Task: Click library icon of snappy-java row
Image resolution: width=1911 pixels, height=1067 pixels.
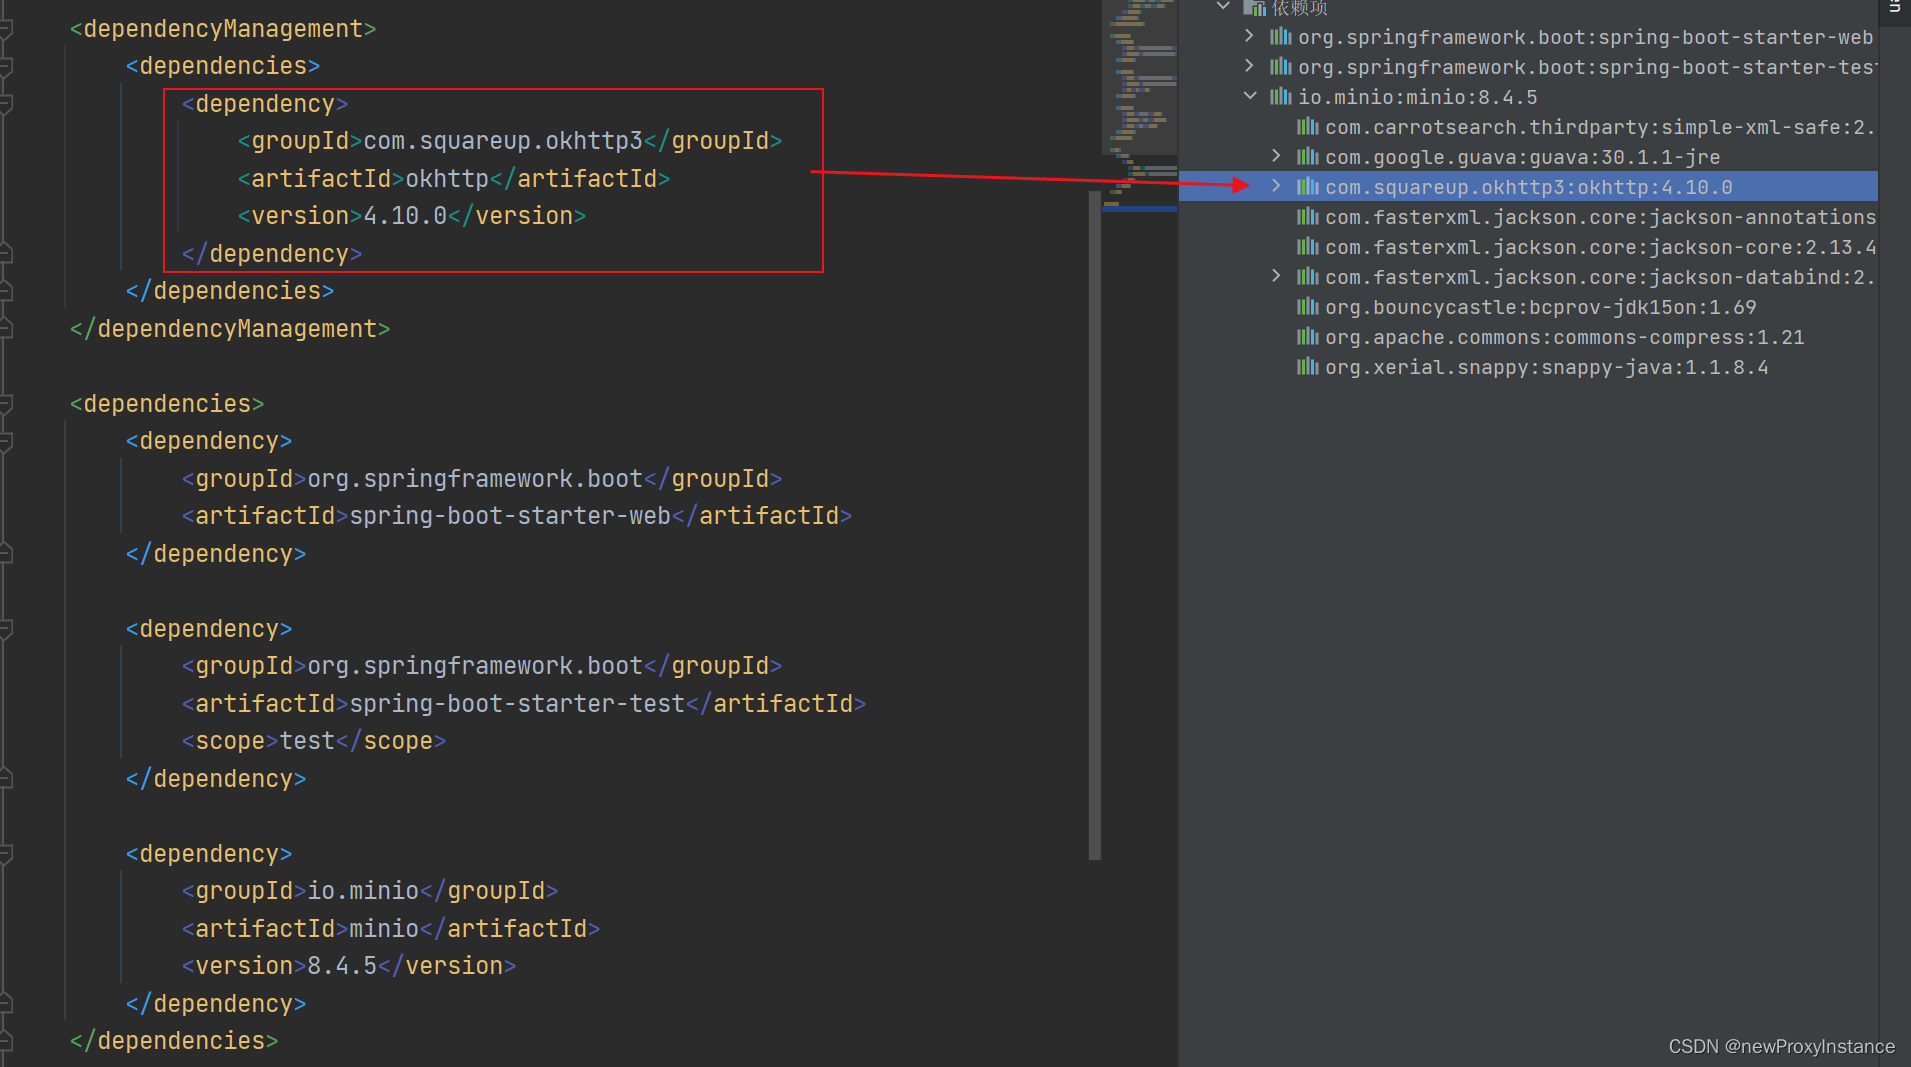Action: (x=1308, y=367)
